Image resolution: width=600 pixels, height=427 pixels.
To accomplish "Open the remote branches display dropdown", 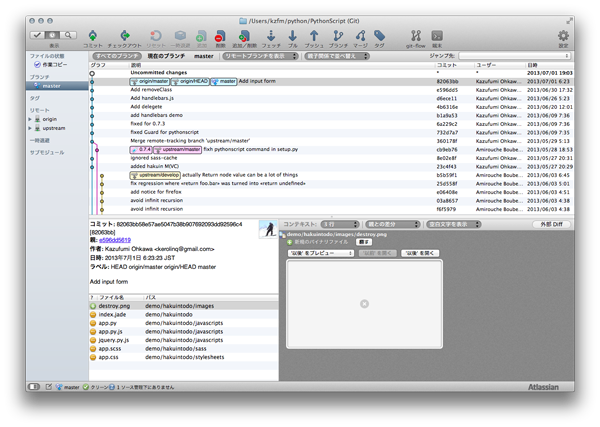I will tap(260, 56).
